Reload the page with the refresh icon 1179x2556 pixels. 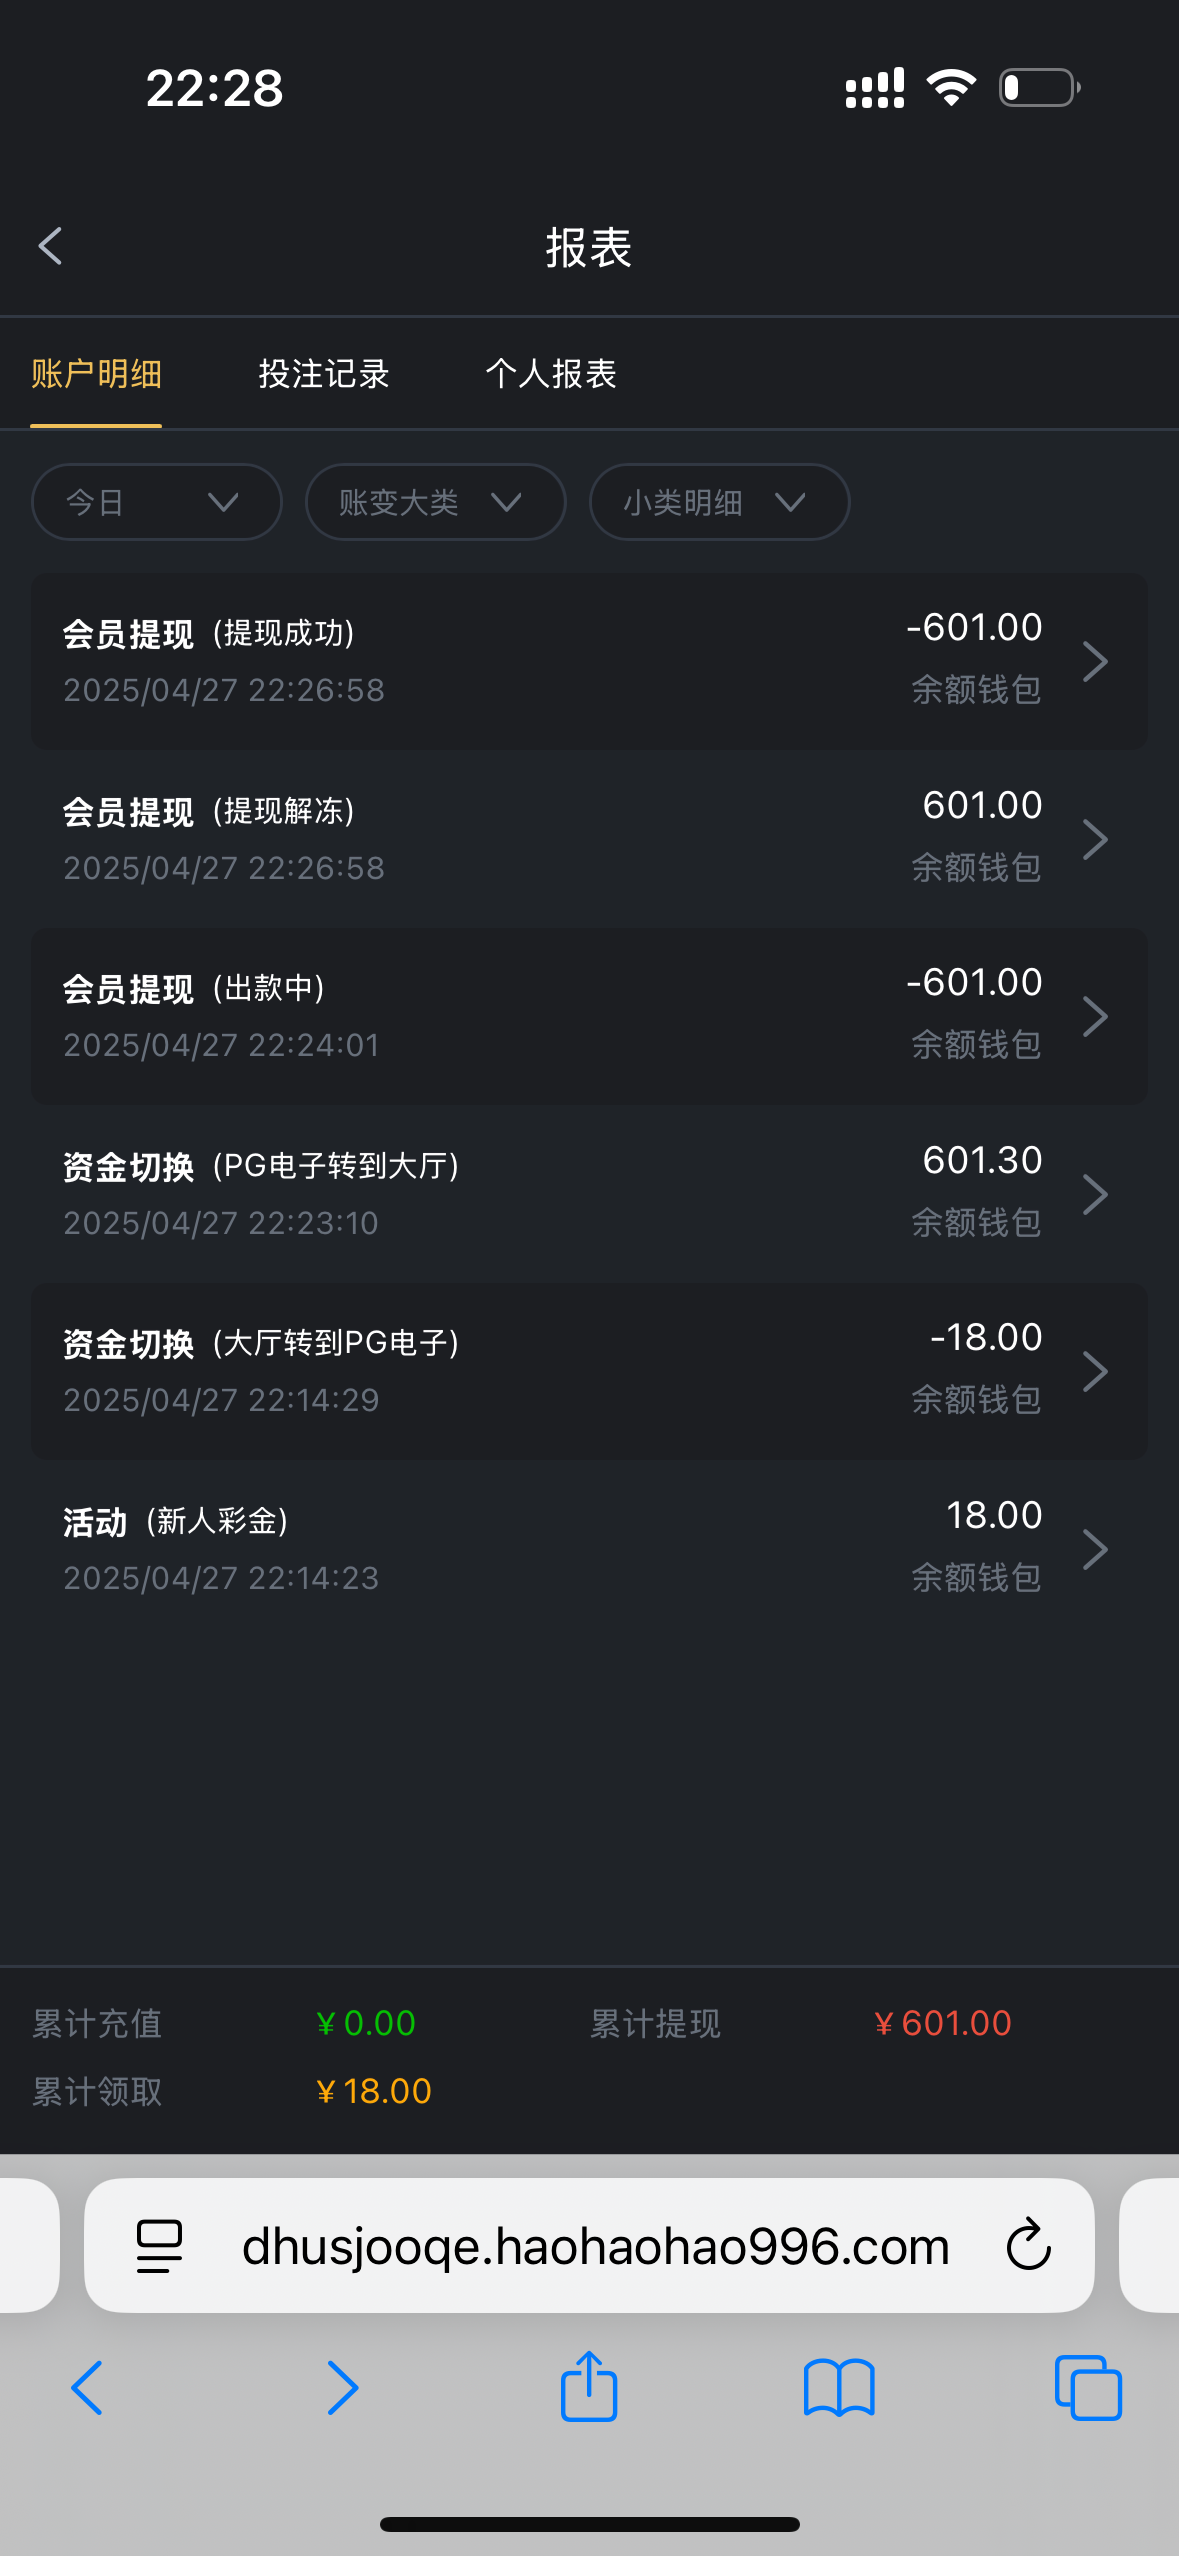click(1028, 2246)
